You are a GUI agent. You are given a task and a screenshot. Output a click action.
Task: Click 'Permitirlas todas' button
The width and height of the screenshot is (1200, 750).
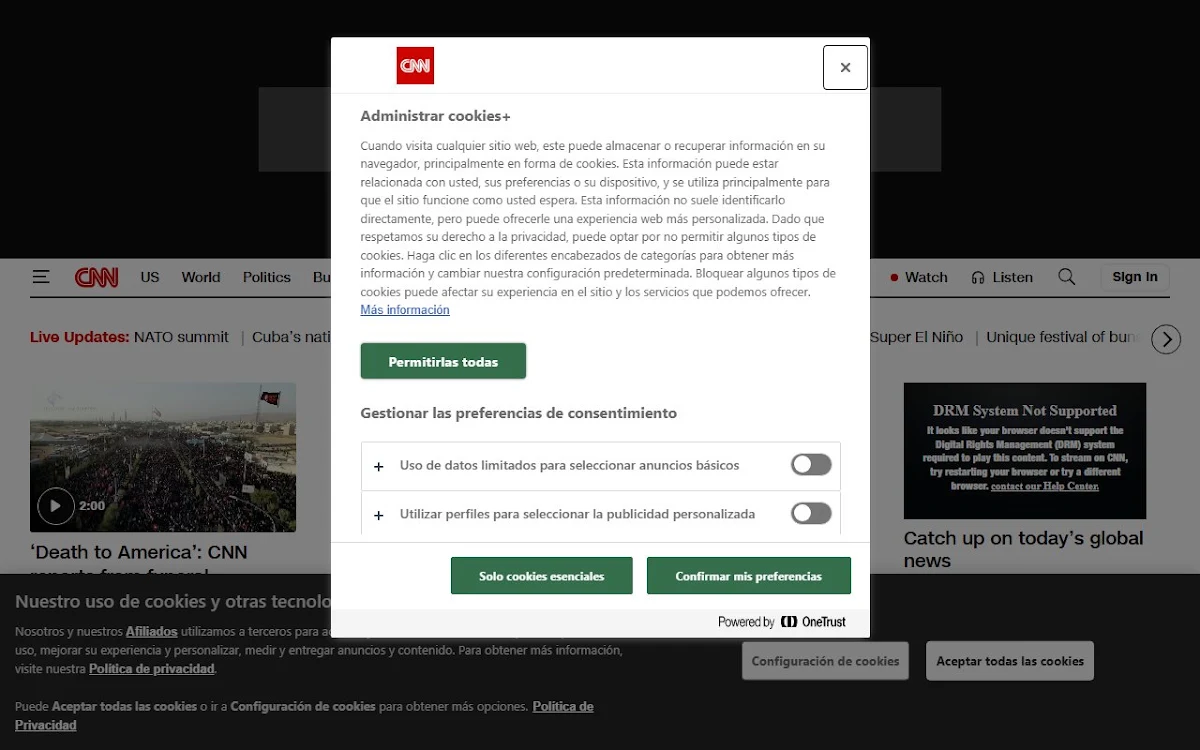tap(443, 361)
